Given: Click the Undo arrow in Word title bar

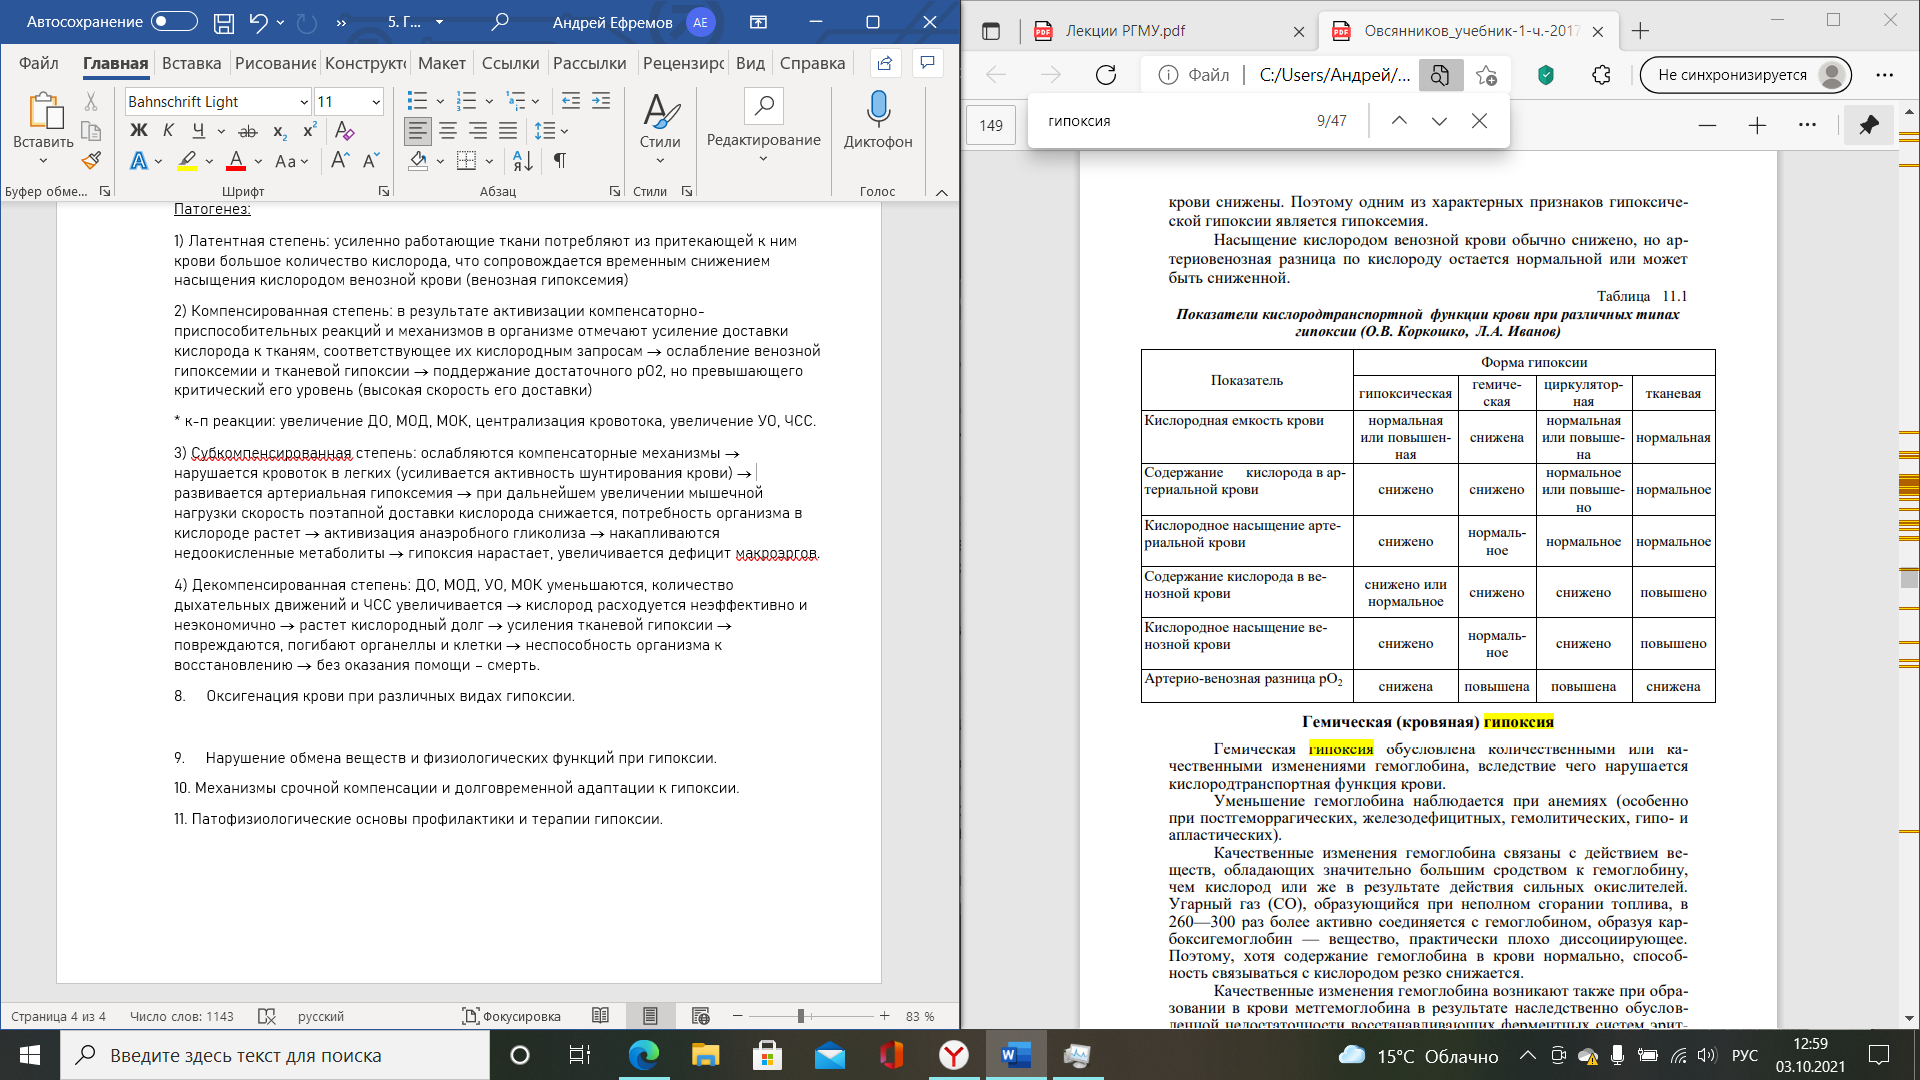Looking at the screenshot, I should pyautogui.click(x=259, y=22).
